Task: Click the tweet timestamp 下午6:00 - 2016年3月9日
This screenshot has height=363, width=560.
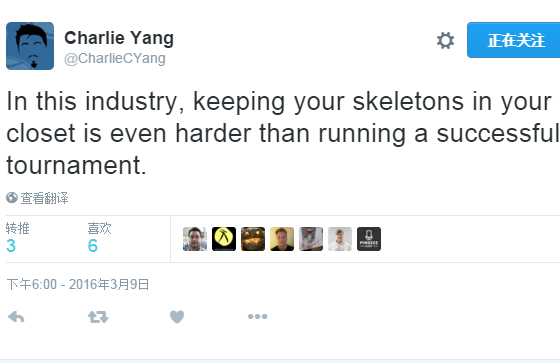Action: coord(78,284)
